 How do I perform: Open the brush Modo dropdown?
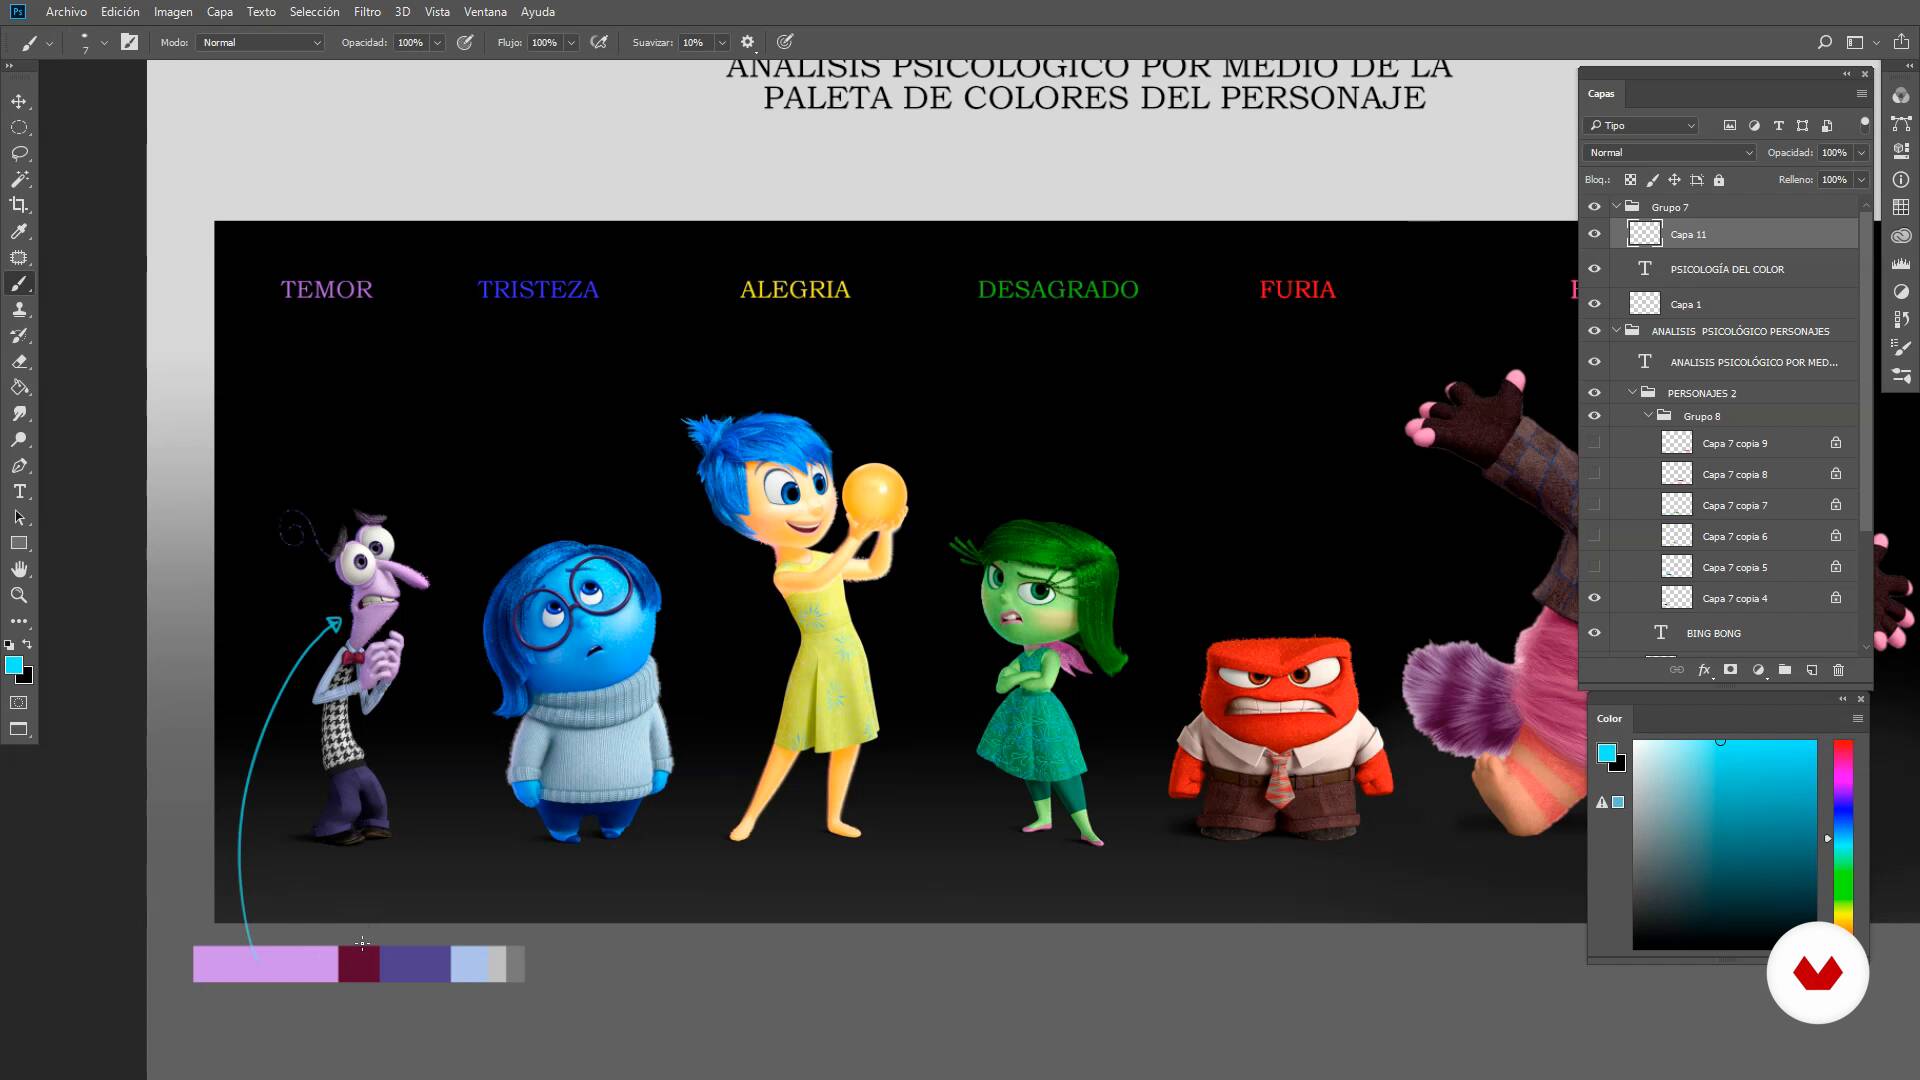tap(260, 42)
